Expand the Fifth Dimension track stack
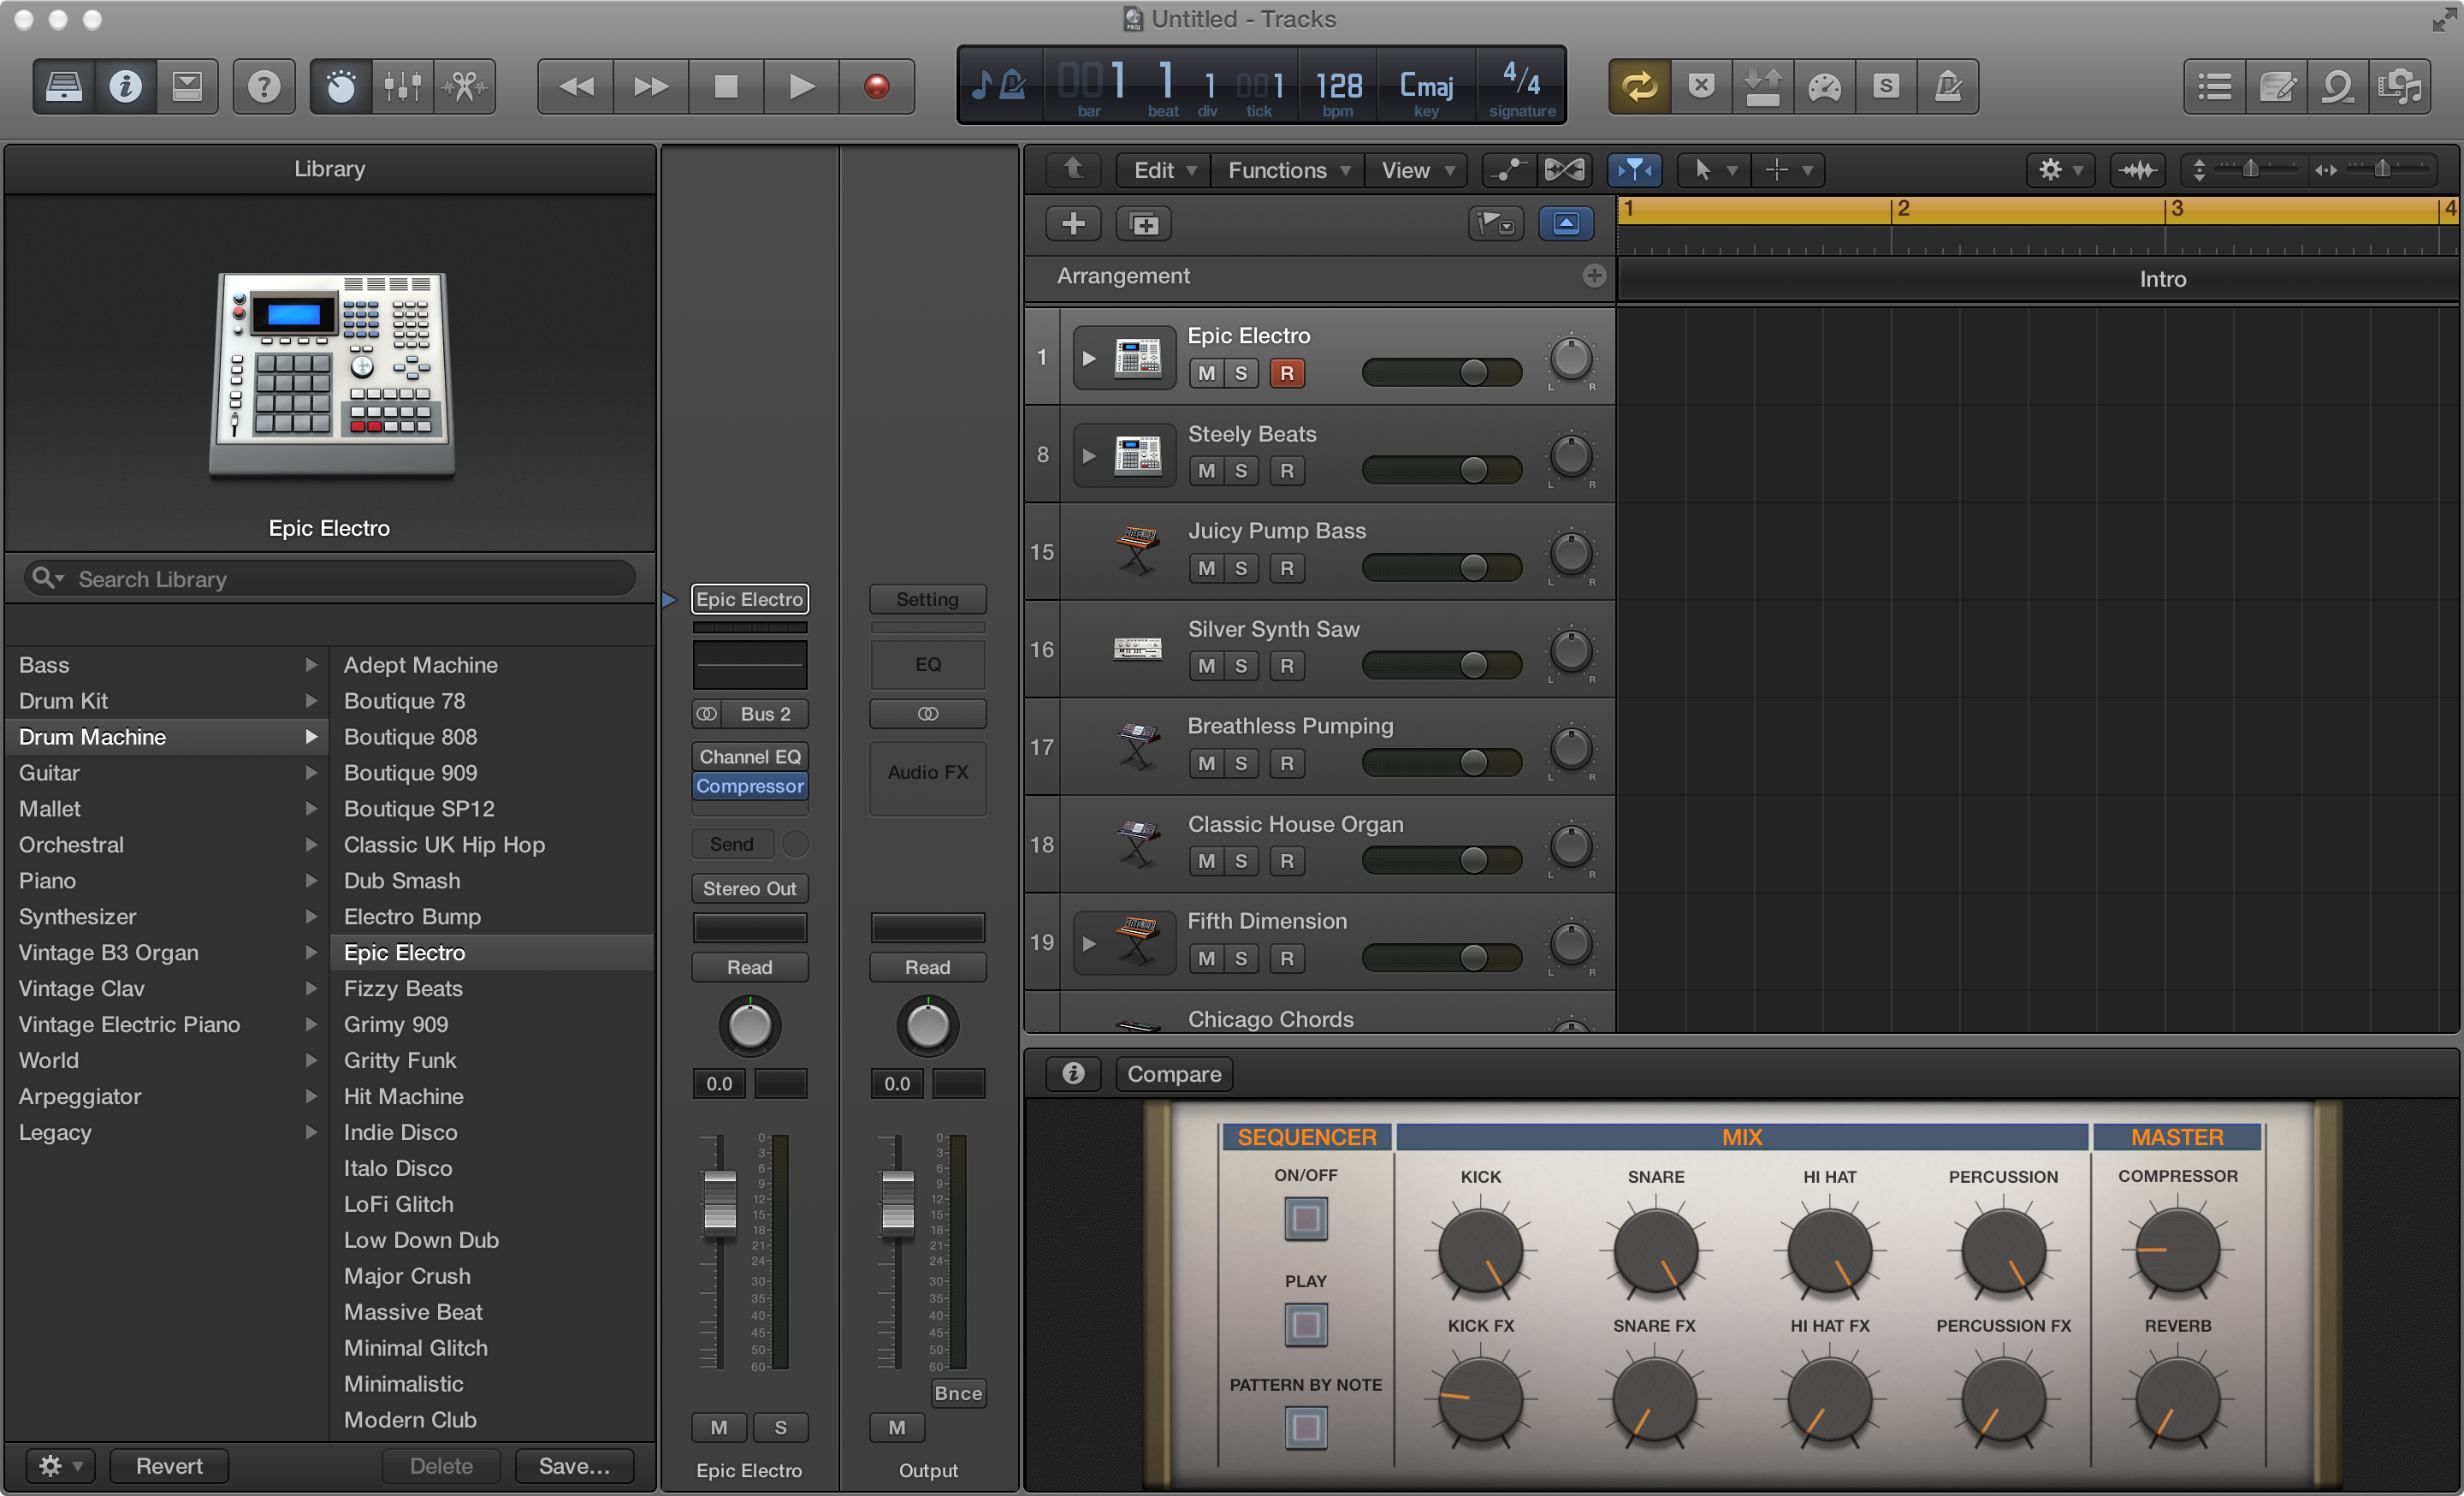 (1089, 943)
